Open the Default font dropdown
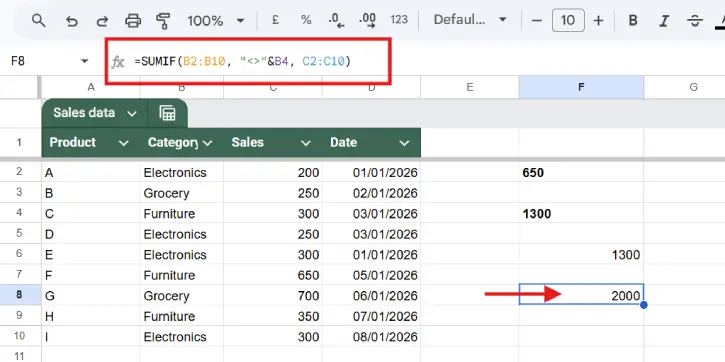This screenshot has width=725, height=362. (x=470, y=20)
